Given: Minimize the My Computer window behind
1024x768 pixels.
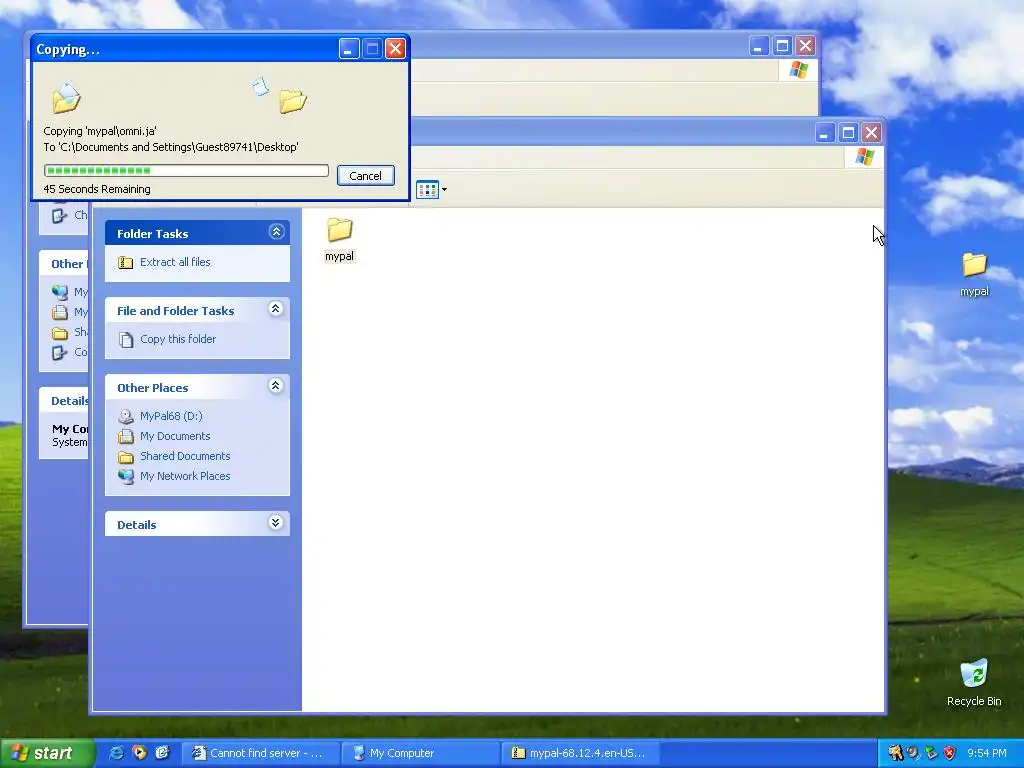Looking at the screenshot, I should coord(758,46).
